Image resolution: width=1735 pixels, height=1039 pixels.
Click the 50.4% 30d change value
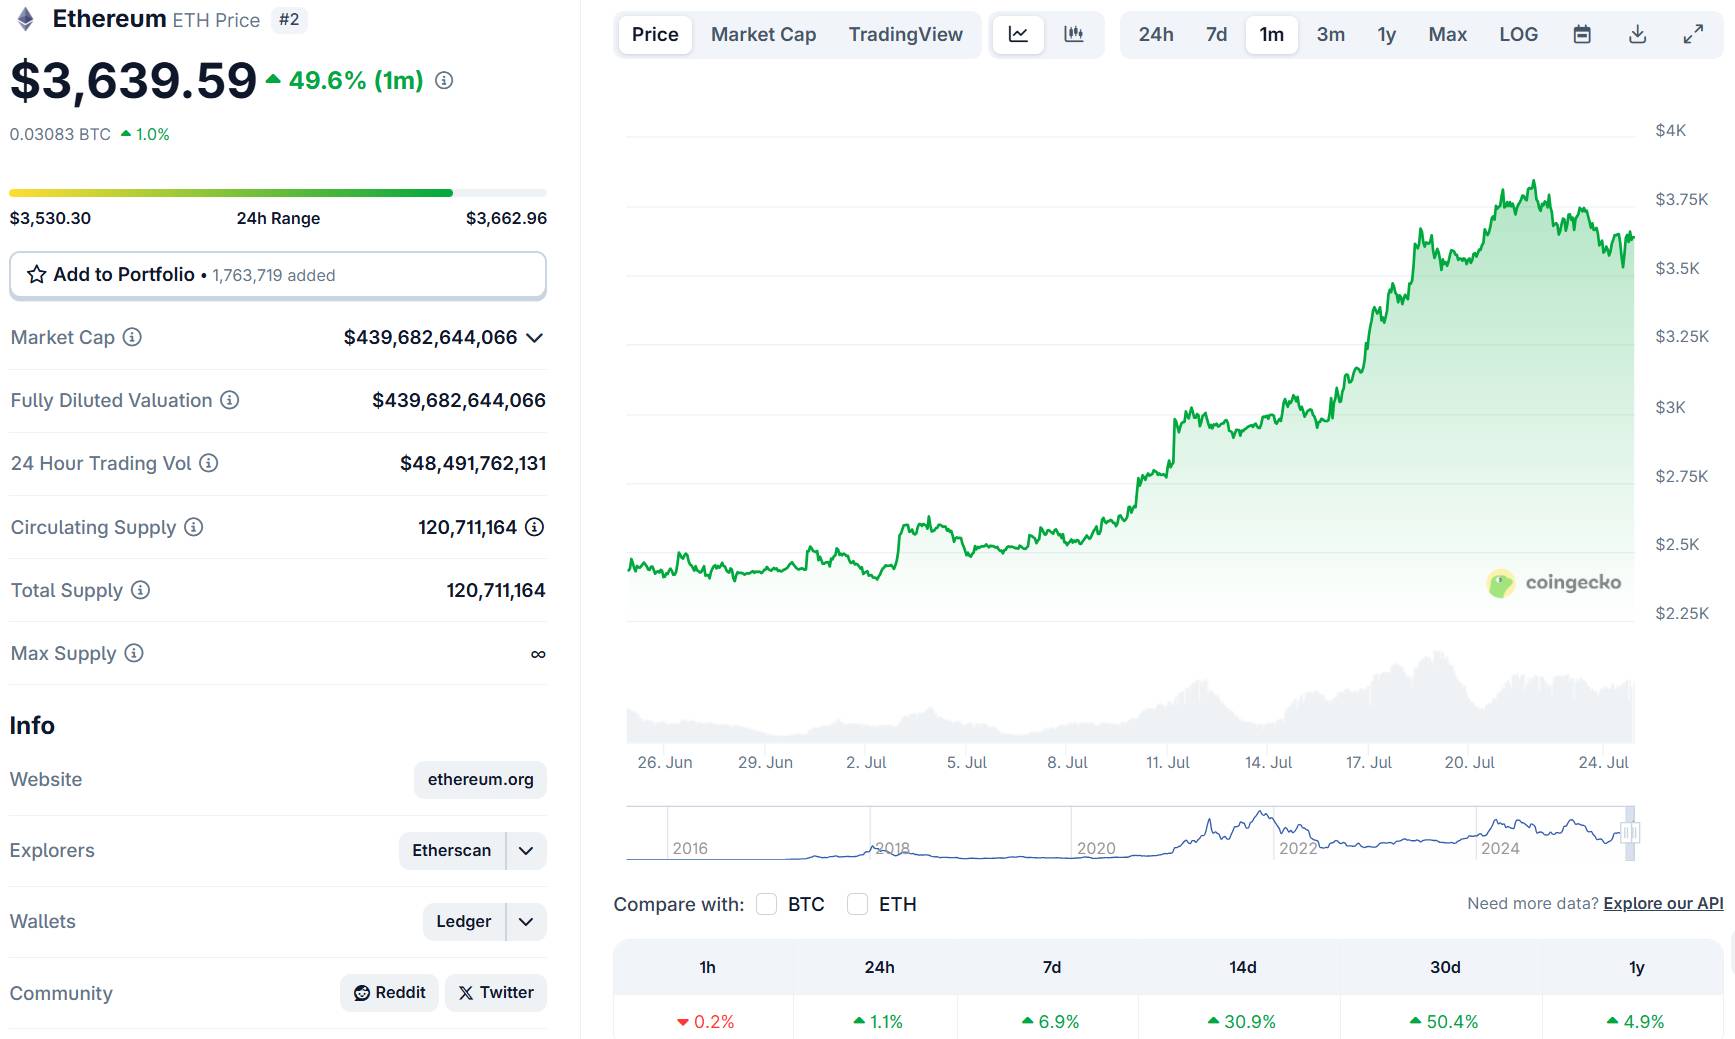click(x=1444, y=1022)
